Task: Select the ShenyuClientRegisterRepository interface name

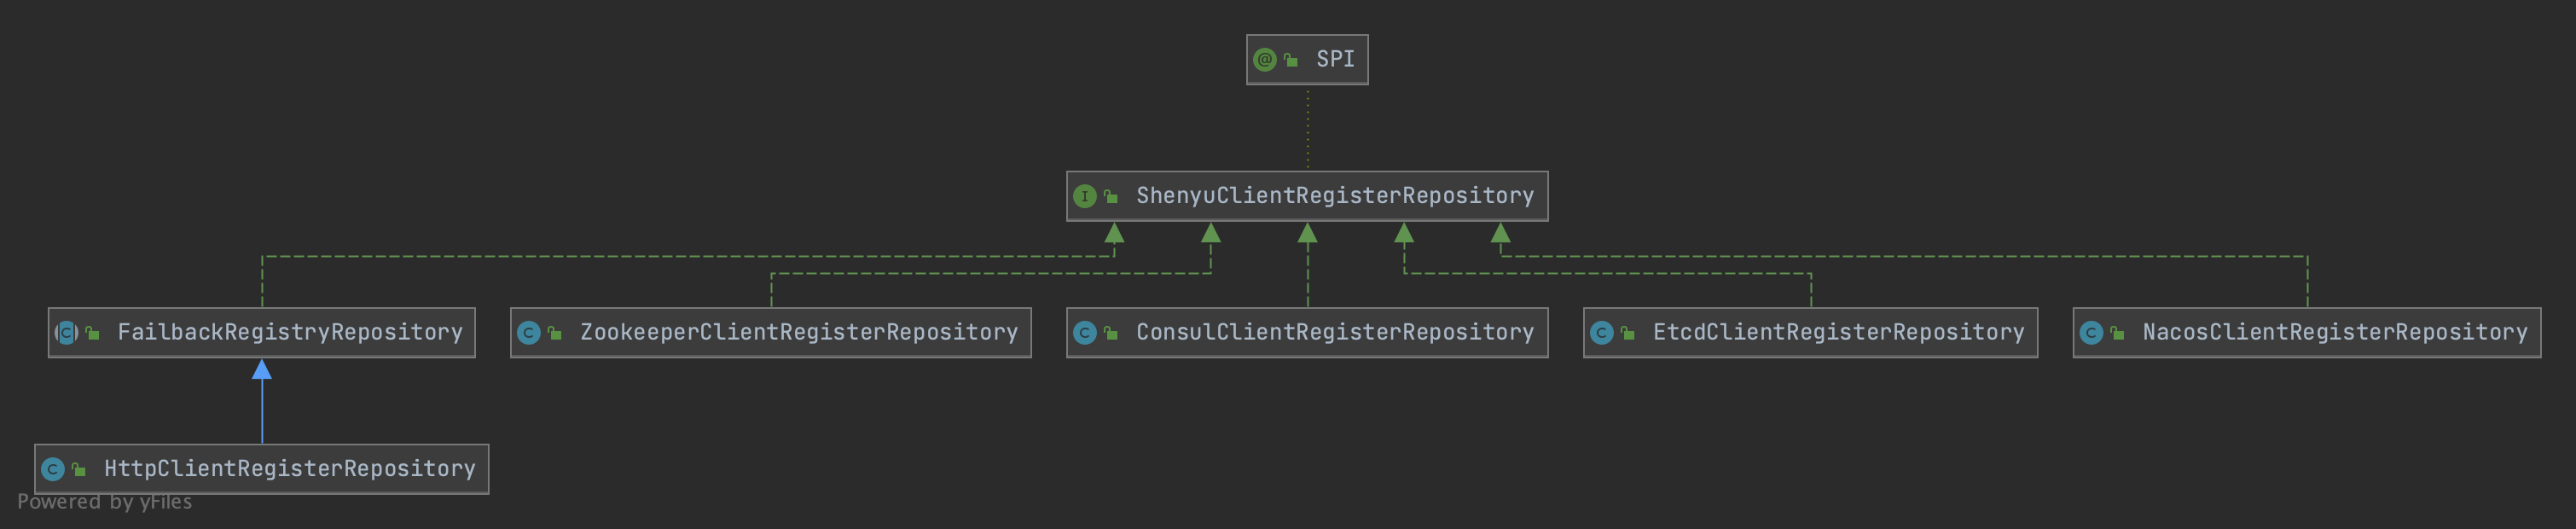Action: point(1334,196)
